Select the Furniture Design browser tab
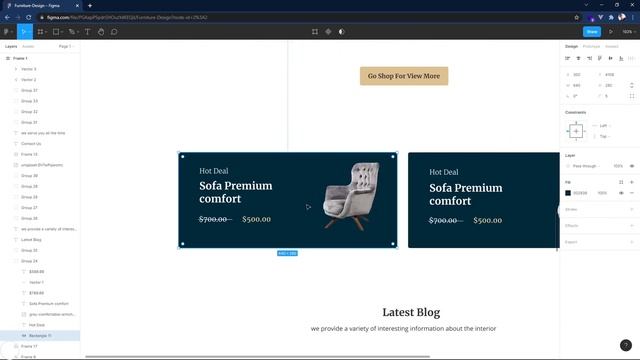640x360 pixels. (41, 6)
